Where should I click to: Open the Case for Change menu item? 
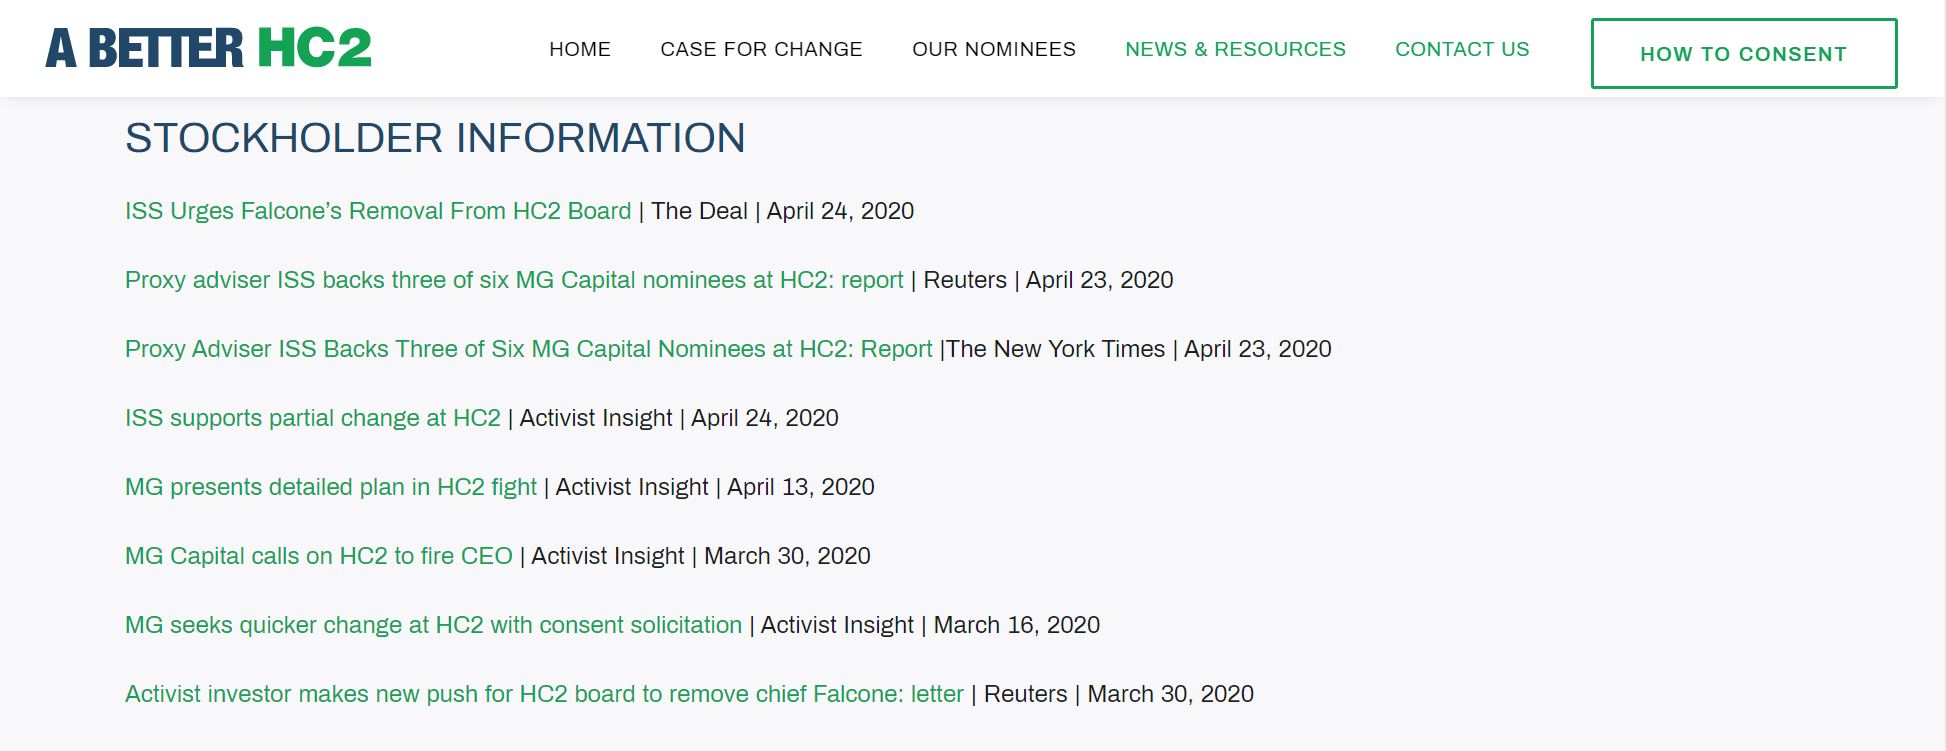tap(761, 49)
